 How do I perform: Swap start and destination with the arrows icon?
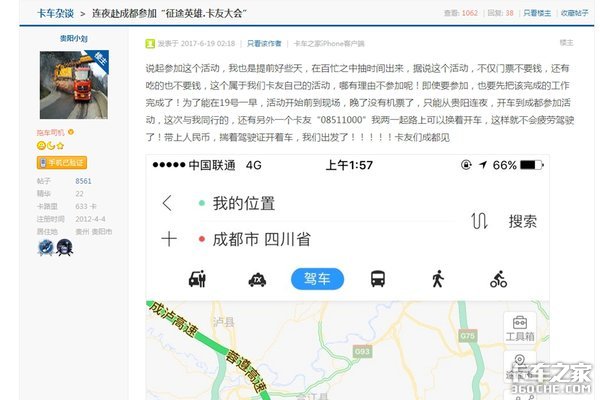(x=479, y=221)
